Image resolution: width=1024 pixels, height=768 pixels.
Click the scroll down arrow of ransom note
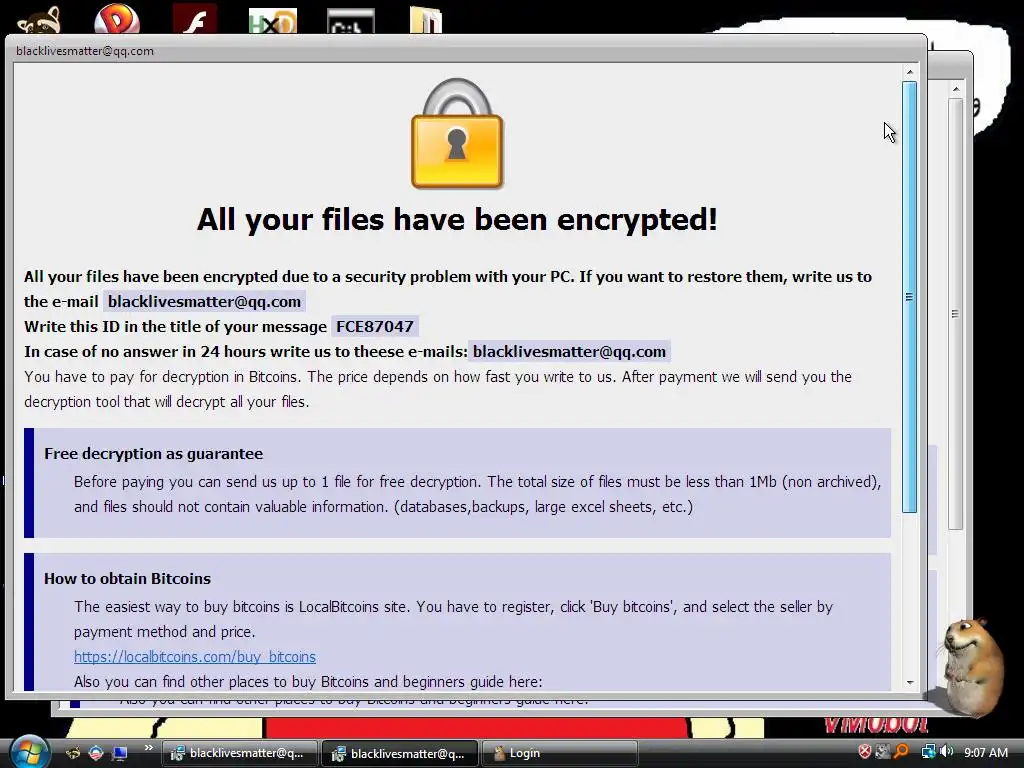click(910, 682)
